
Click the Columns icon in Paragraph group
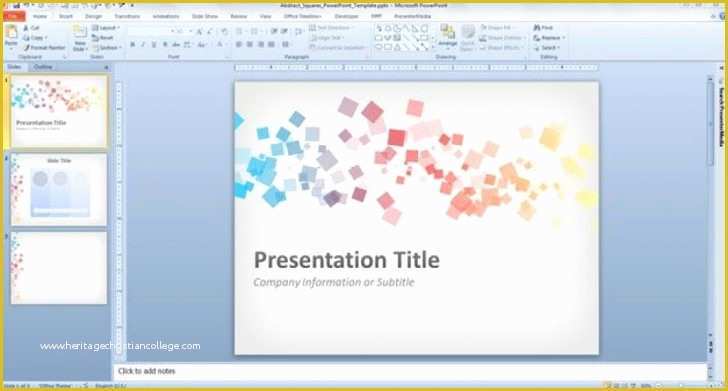tap(286, 45)
